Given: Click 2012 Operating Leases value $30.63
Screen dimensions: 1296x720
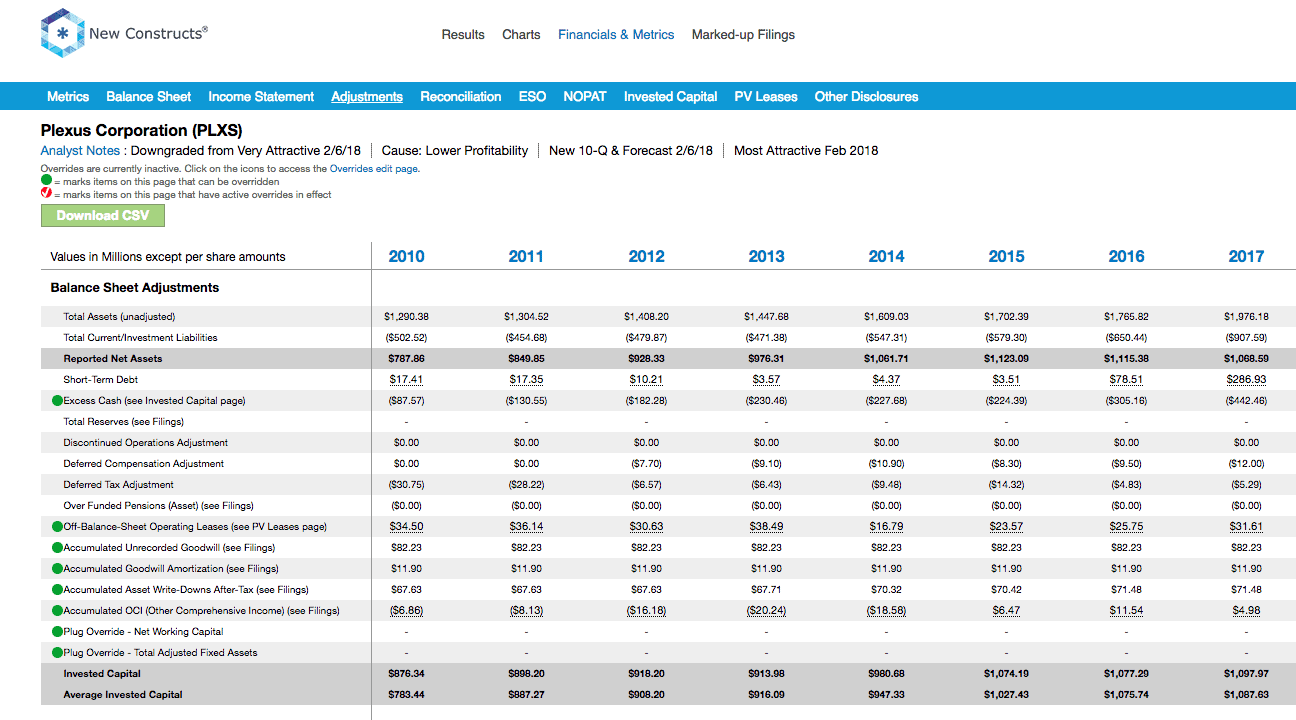Looking at the screenshot, I should click(646, 527).
